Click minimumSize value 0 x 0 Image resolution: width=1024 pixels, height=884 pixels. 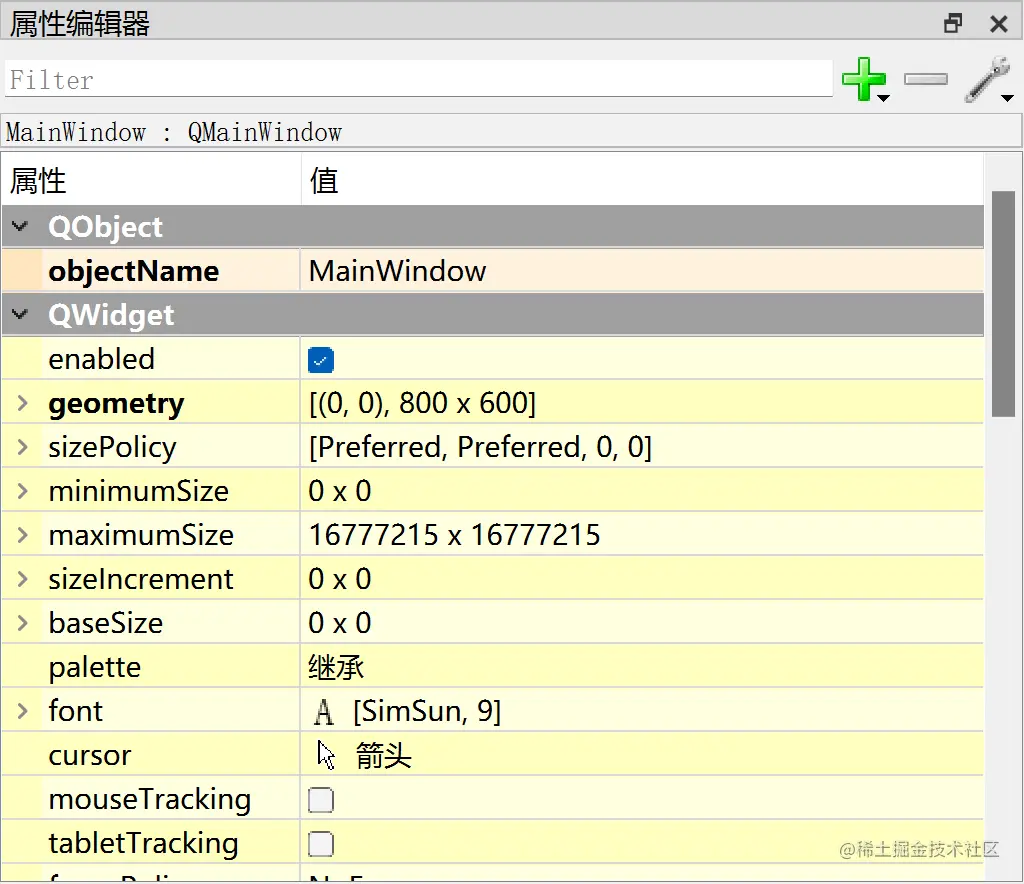340,491
